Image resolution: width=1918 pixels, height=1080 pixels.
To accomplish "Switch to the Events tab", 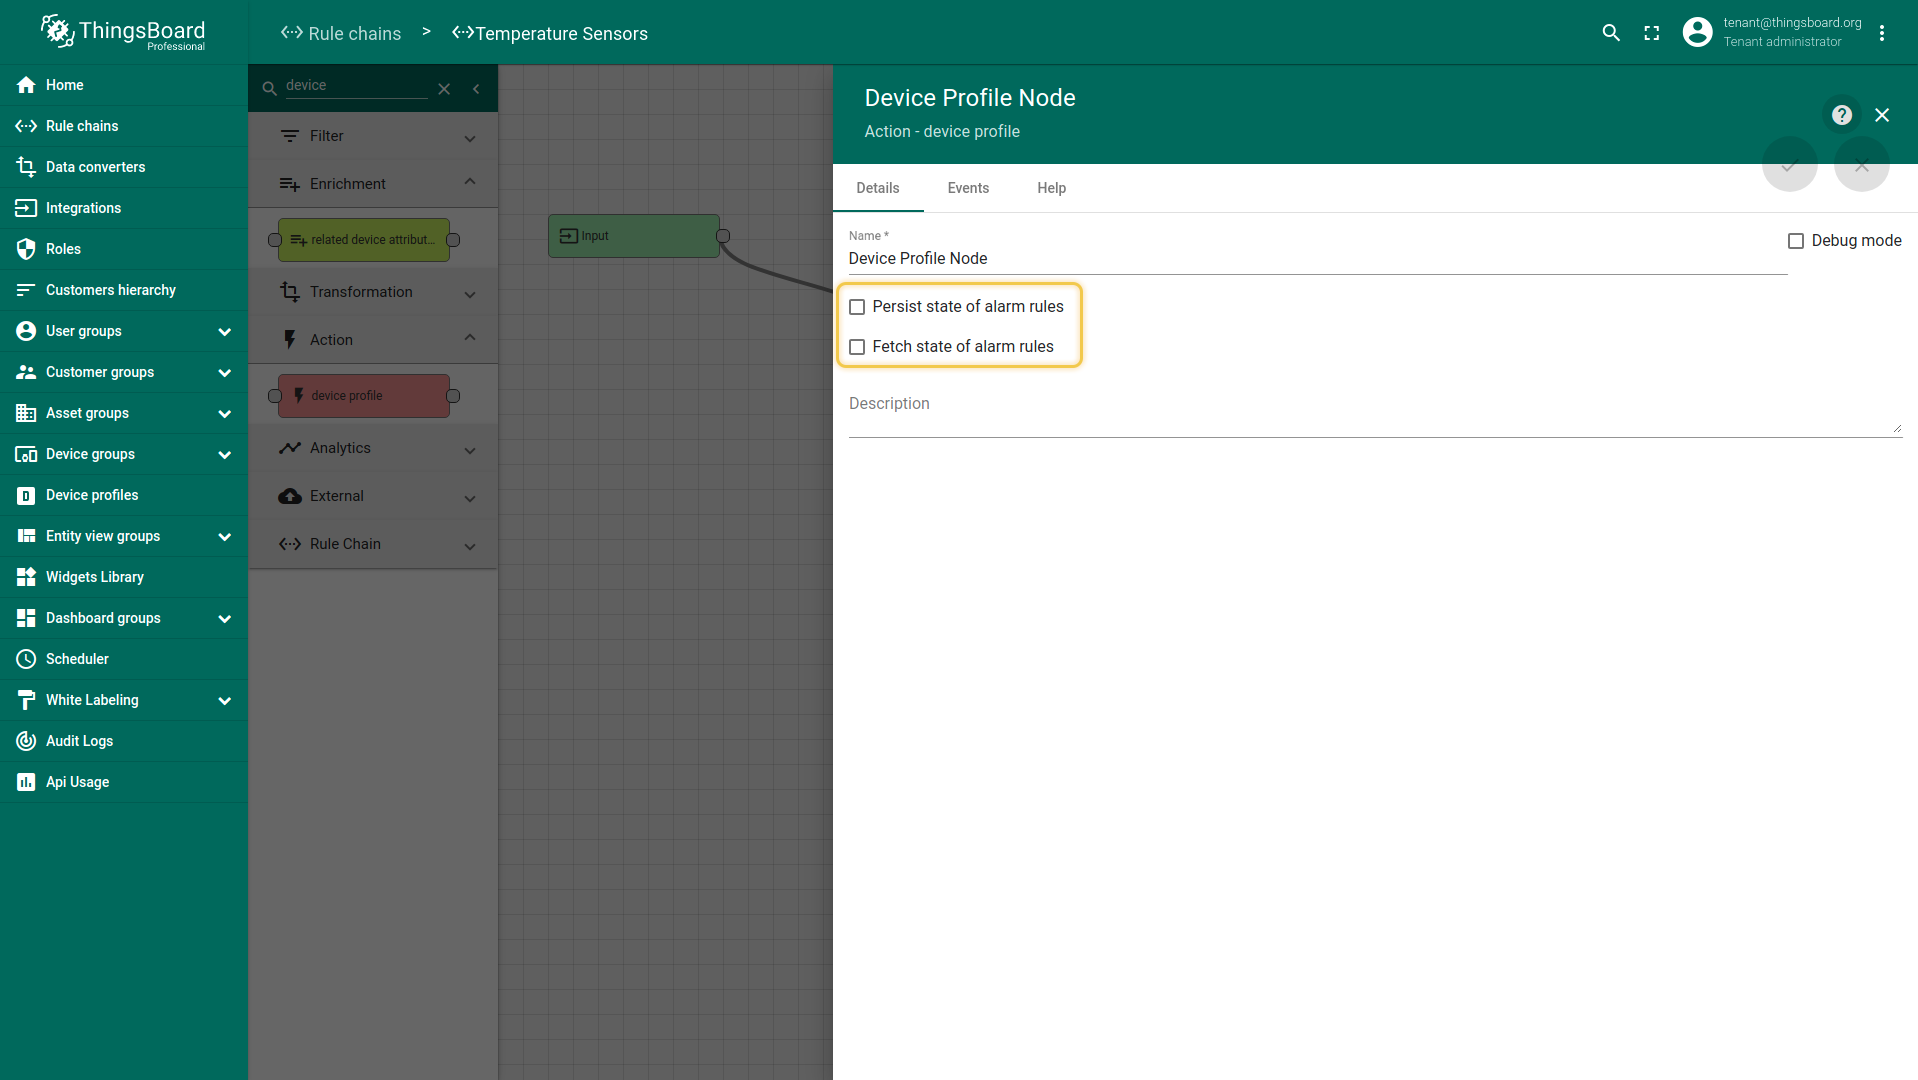I will pyautogui.click(x=968, y=188).
